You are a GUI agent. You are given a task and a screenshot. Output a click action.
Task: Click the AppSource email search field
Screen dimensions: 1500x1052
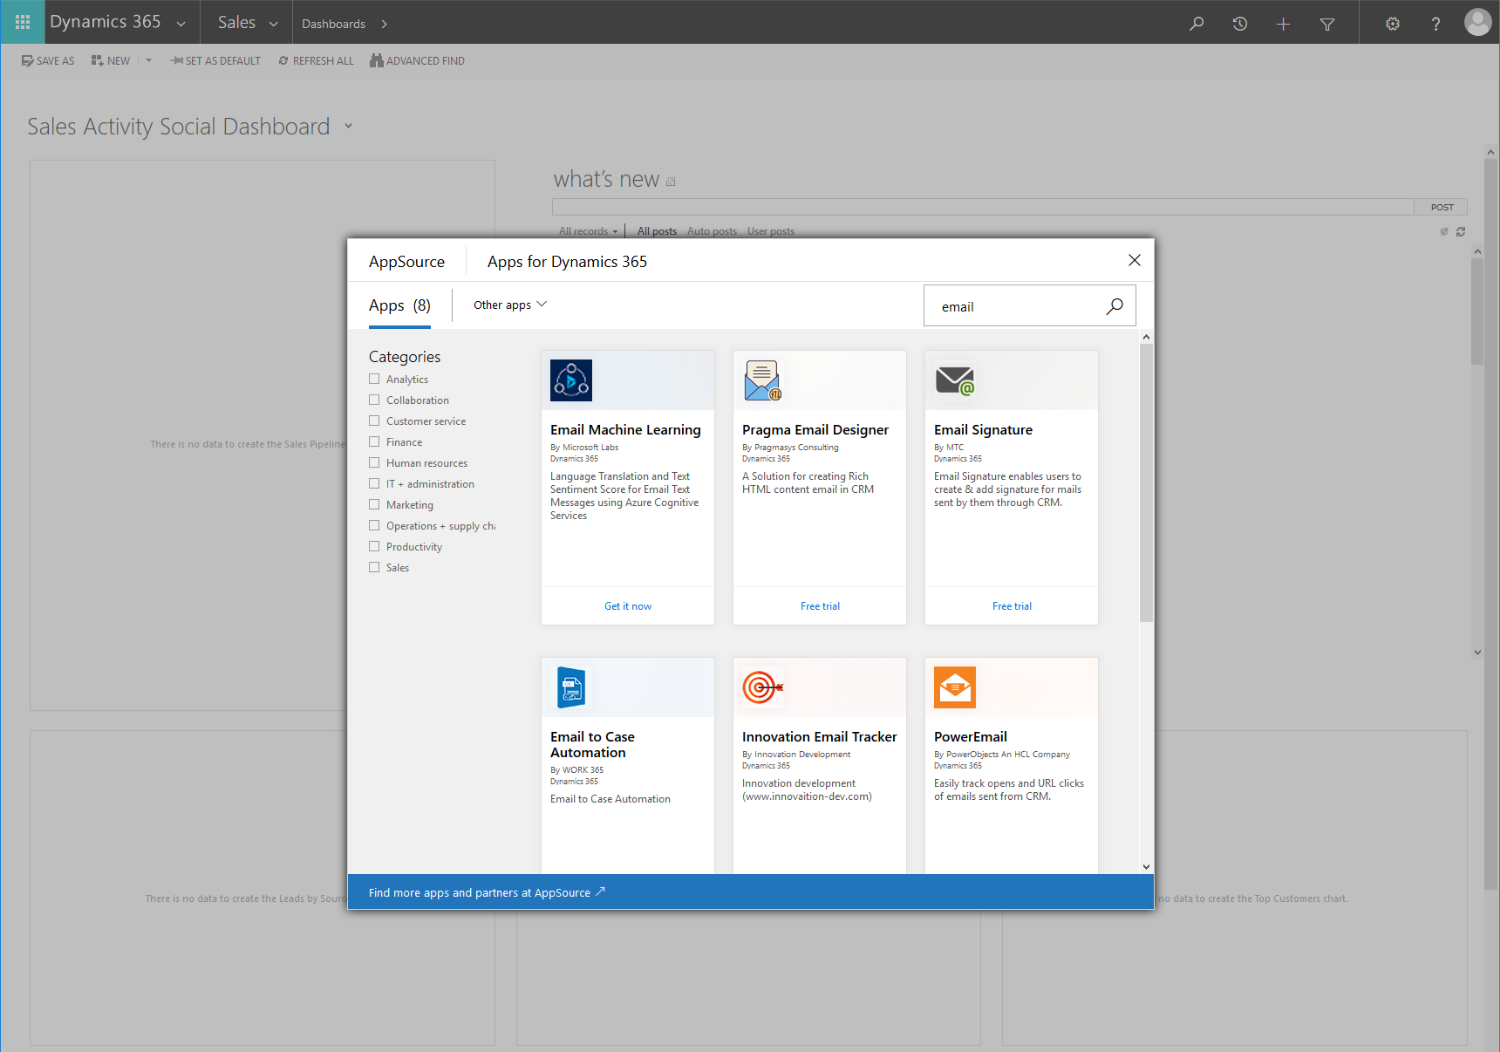pos(1017,306)
